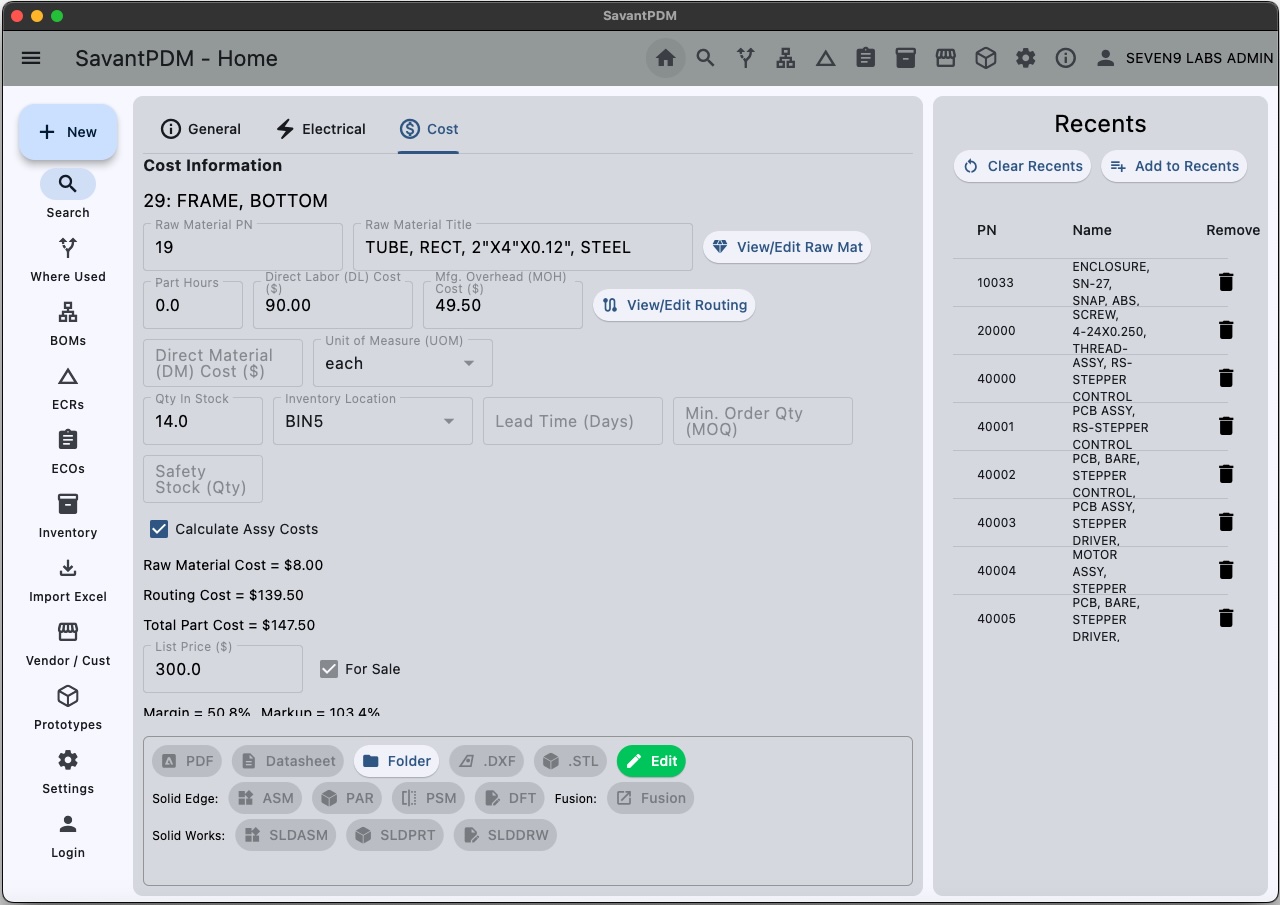Screen dimensions: 1280x905
Task: Switch to the Electrical tab
Action: click(x=321, y=129)
